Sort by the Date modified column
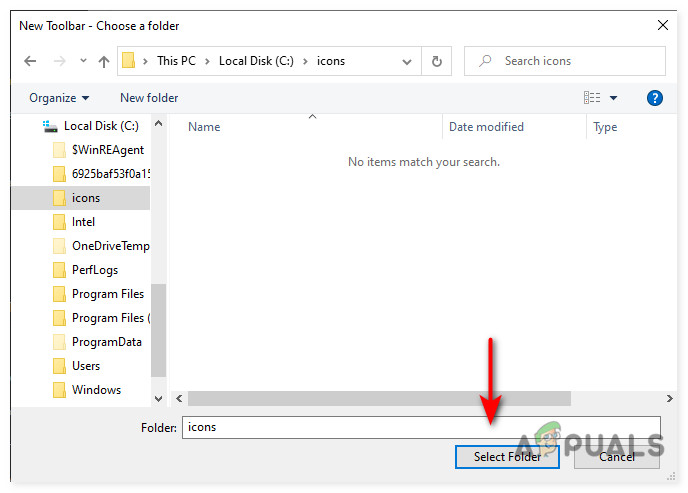This screenshot has width=688, height=493. pyautogui.click(x=486, y=127)
